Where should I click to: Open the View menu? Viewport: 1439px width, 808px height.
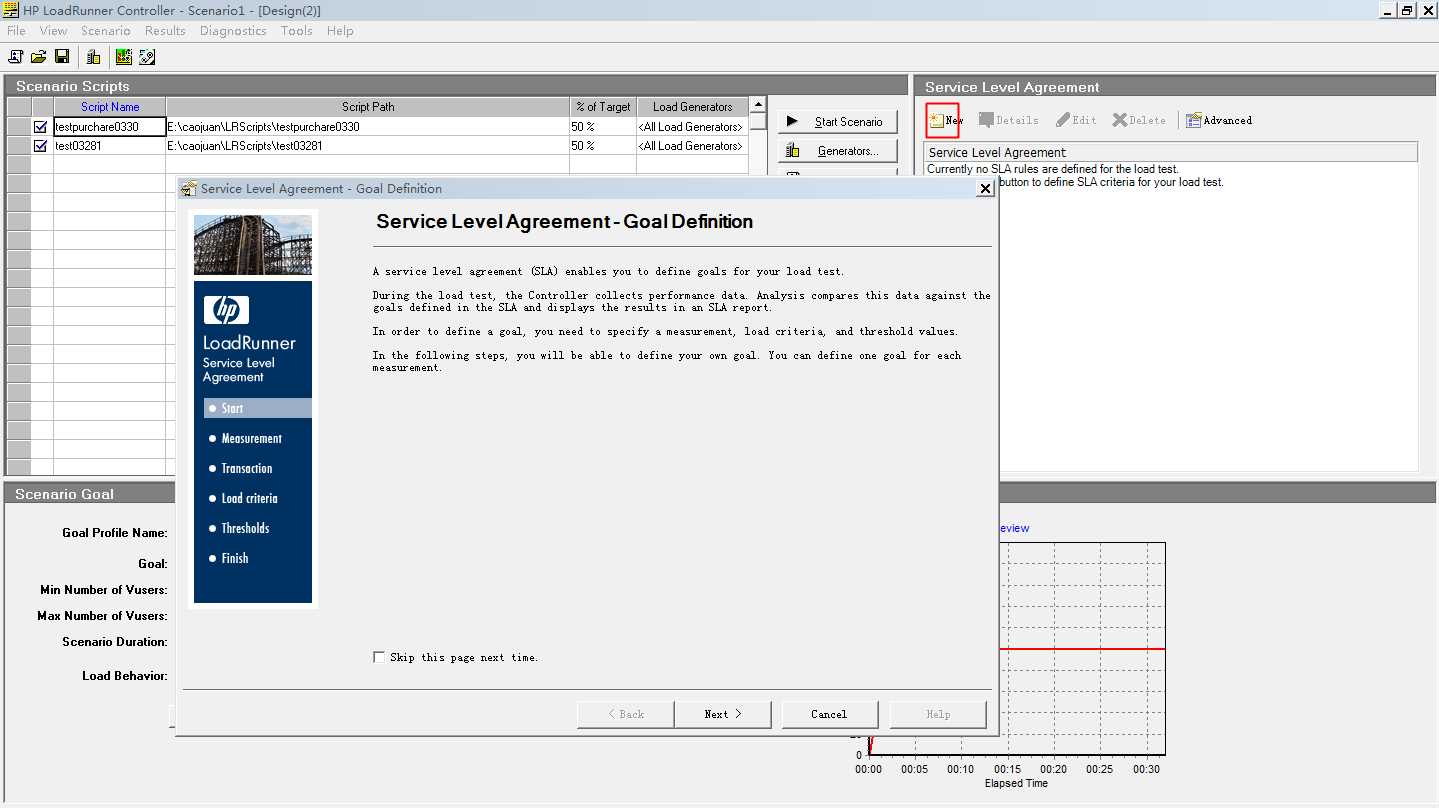54,31
